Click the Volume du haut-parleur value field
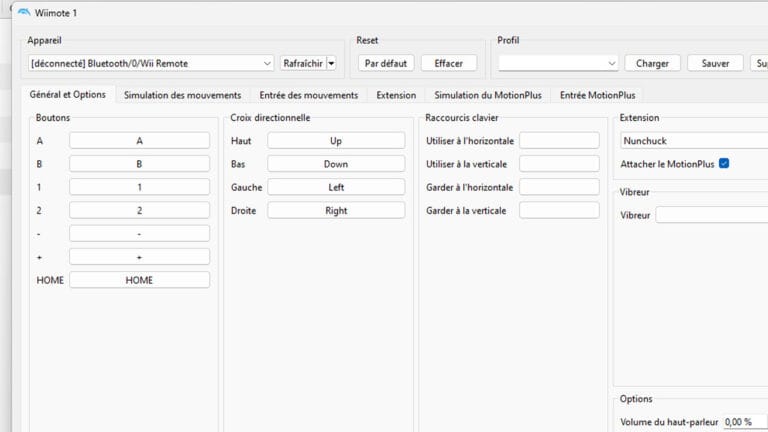The width and height of the screenshot is (768, 432). click(744, 422)
